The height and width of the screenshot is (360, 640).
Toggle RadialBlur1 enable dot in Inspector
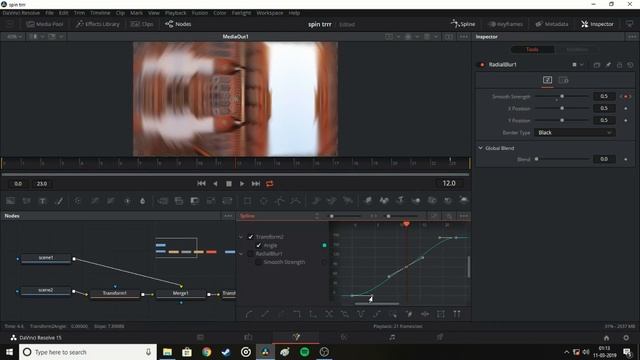tap(482, 64)
